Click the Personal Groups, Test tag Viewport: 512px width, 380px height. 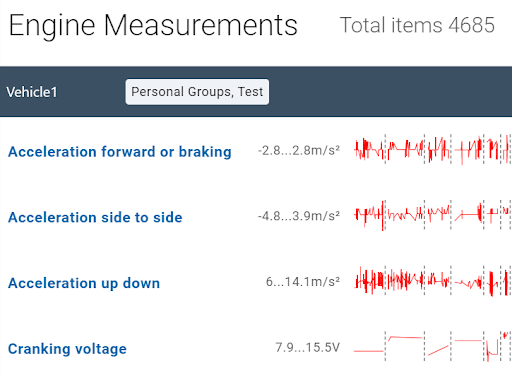[197, 92]
